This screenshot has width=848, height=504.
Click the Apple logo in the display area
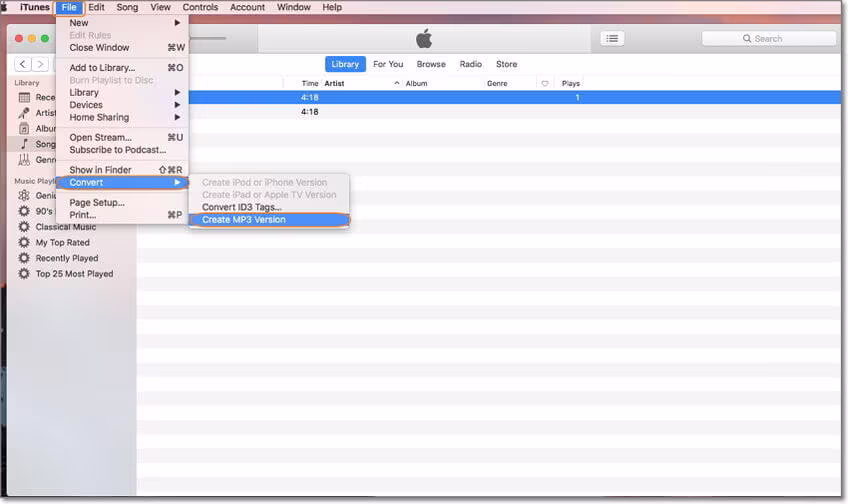(x=424, y=38)
